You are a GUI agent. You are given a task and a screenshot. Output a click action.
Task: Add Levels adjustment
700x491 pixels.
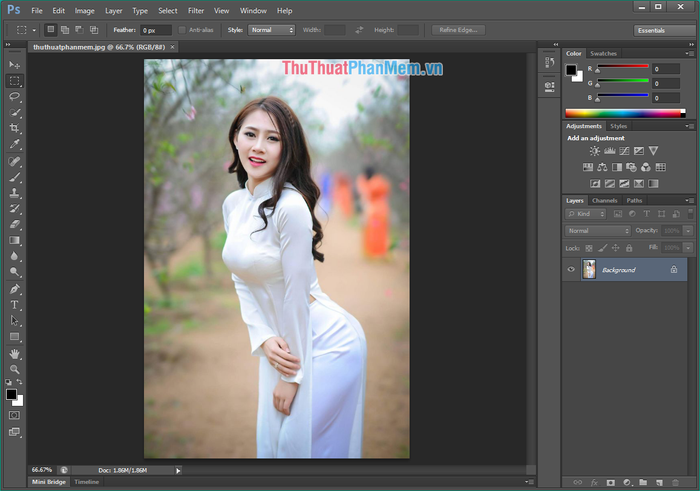click(x=609, y=151)
